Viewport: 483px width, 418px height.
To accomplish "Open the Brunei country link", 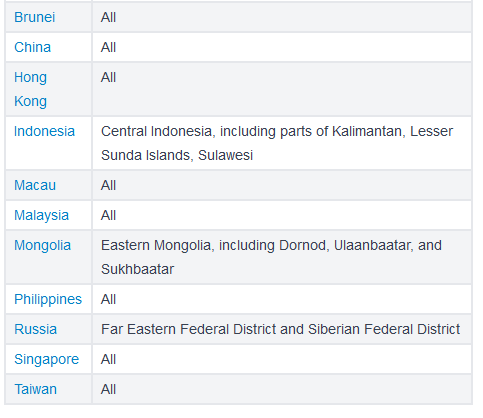I will (x=34, y=17).
